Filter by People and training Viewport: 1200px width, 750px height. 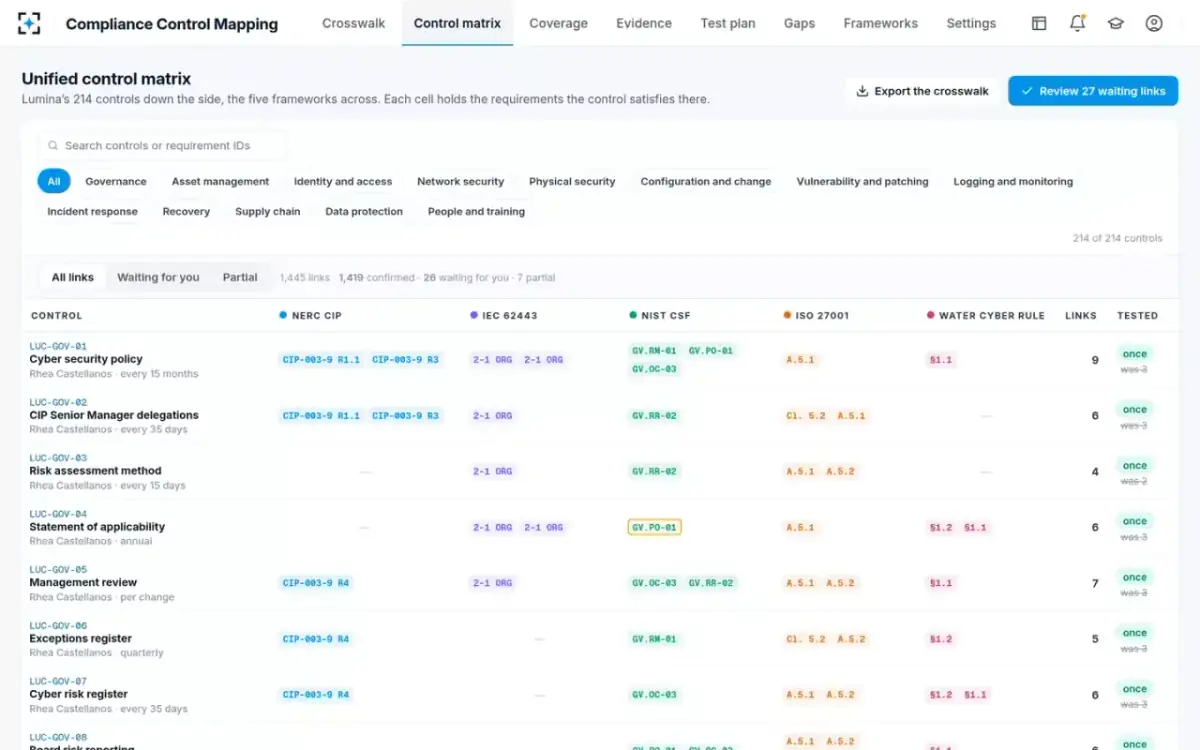[x=476, y=212]
